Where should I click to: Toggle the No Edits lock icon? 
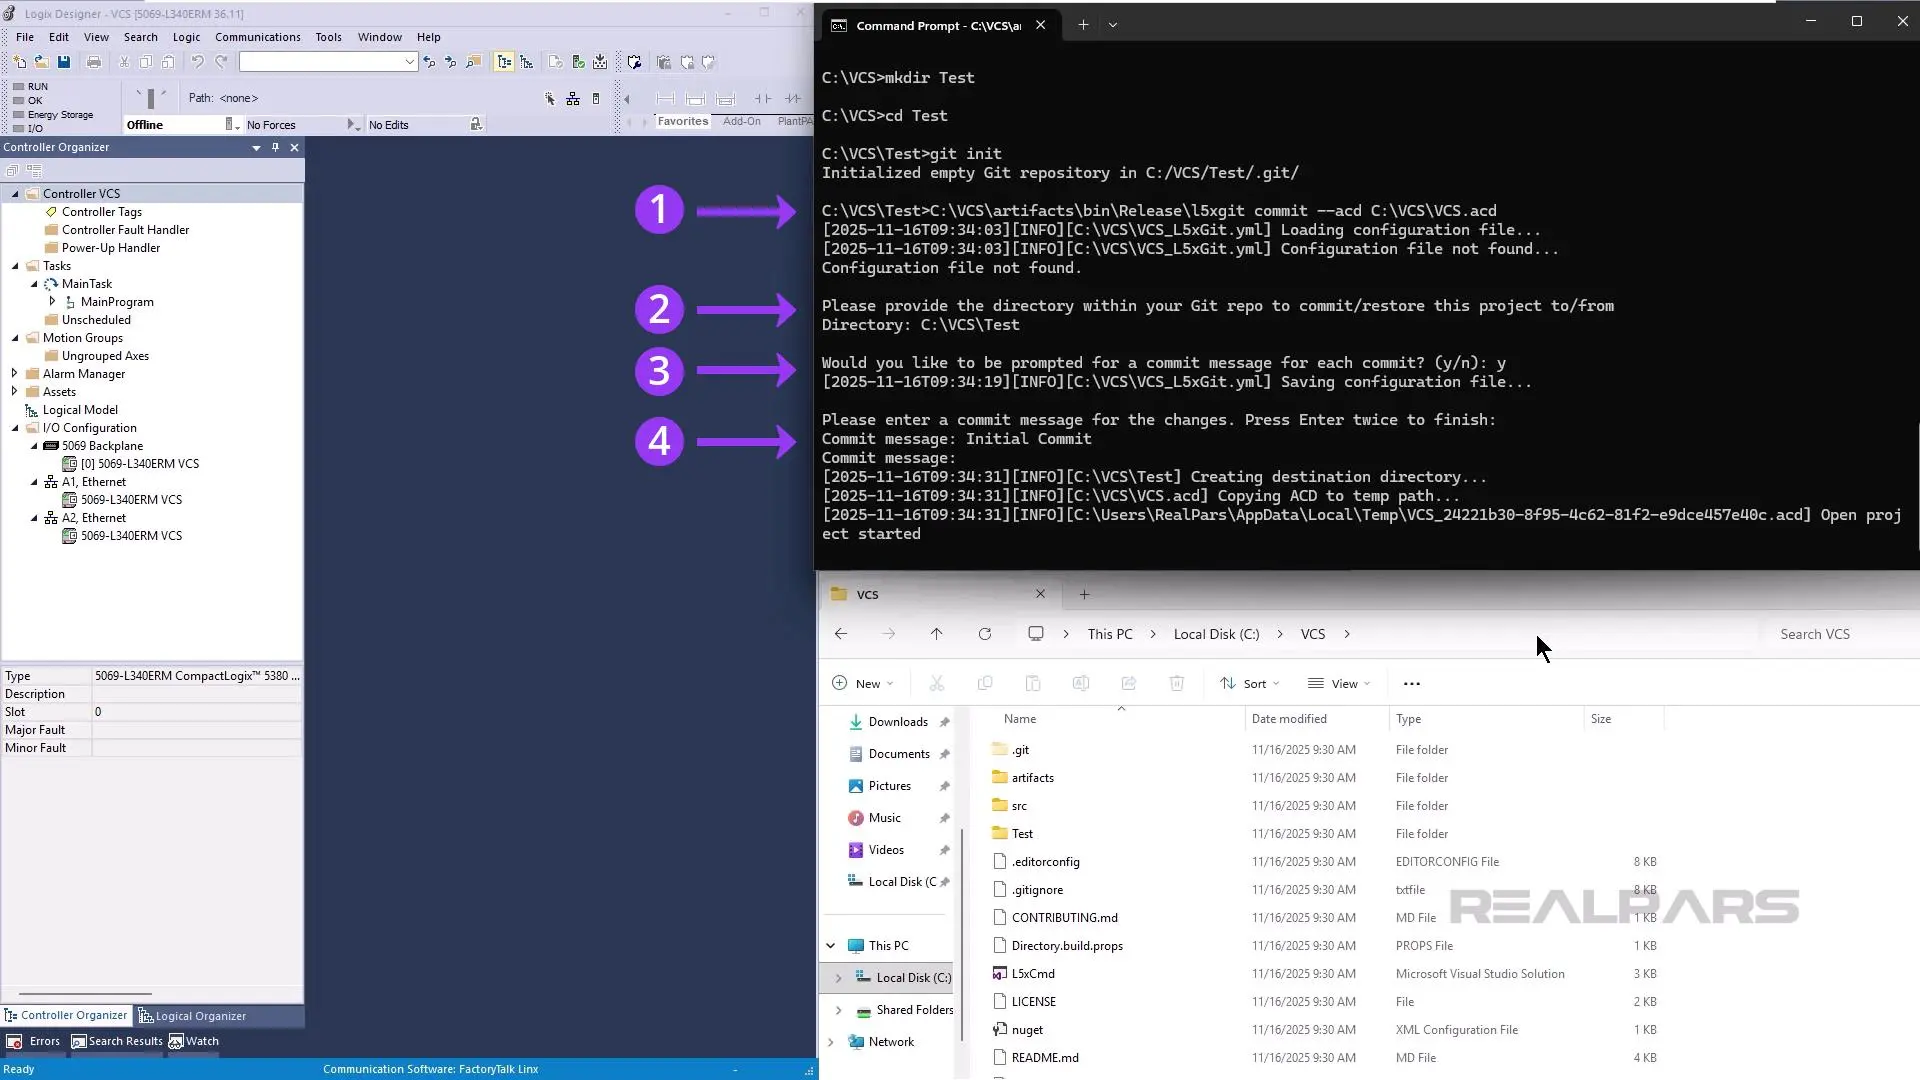pyautogui.click(x=473, y=124)
